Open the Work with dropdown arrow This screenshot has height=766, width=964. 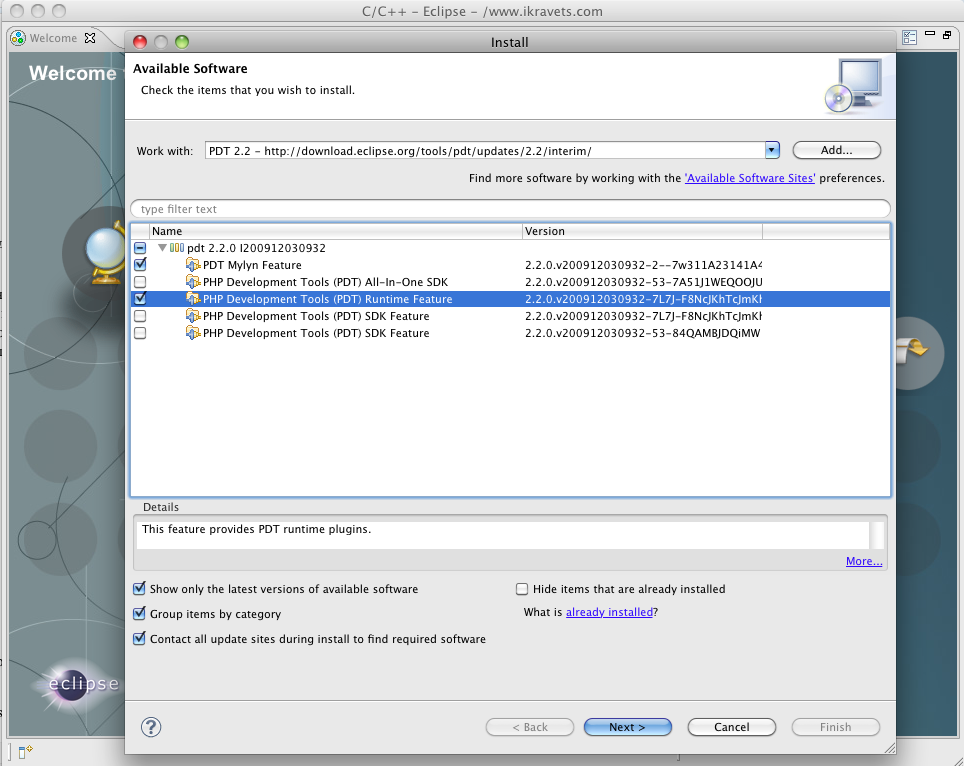click(x=772, y=151)
